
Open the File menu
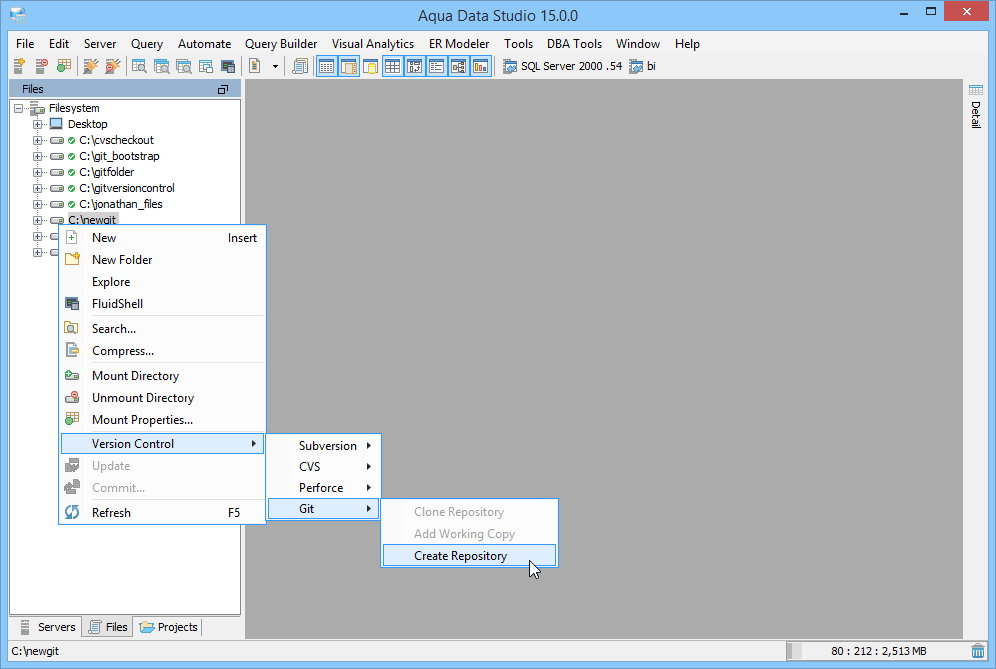pos(25,44)
